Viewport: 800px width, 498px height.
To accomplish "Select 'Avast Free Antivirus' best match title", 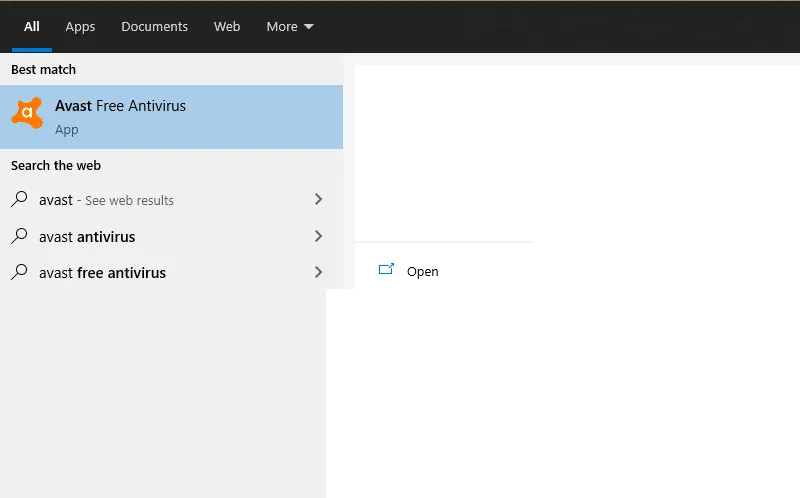I will pyautogui.click(x=120, y=106).
